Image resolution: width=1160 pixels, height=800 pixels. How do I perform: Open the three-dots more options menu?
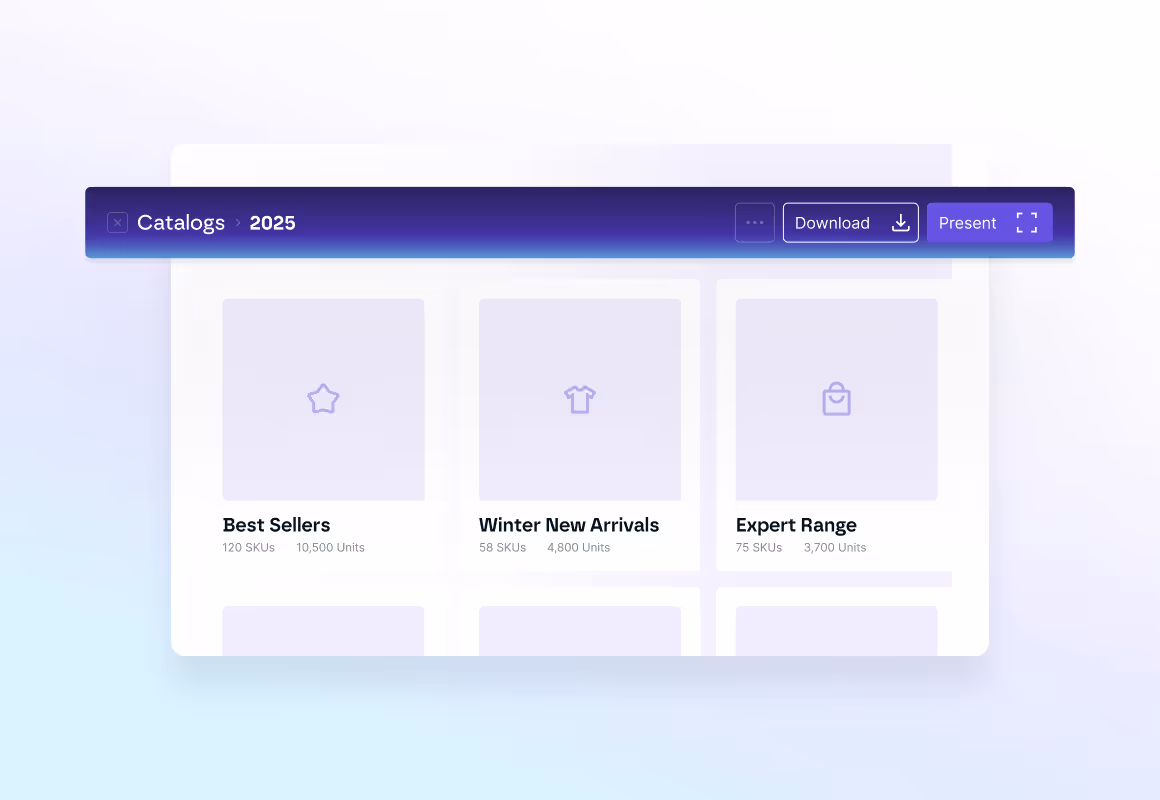[x=755, y=223]
